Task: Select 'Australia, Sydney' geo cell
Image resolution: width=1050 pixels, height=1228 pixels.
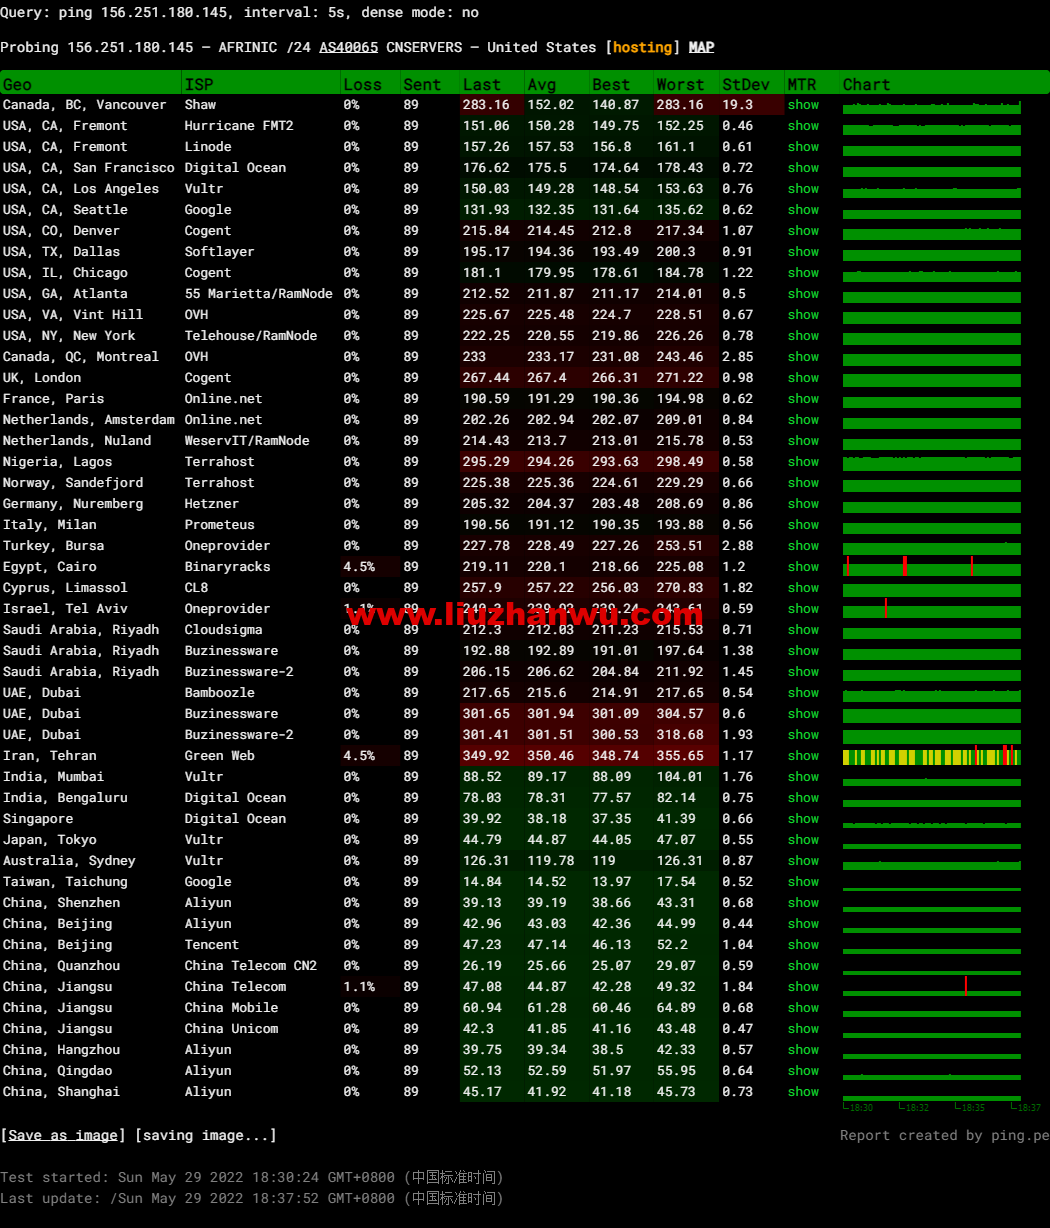Action: click(x=69, y=861)
